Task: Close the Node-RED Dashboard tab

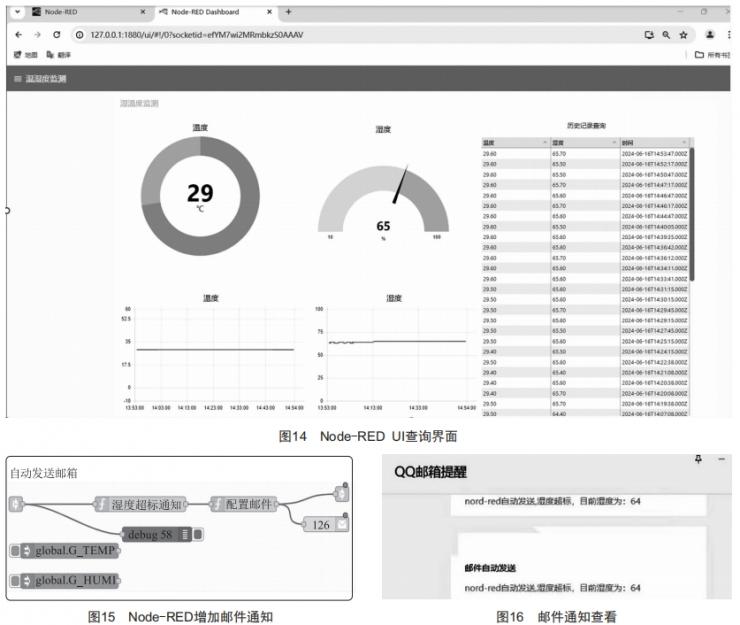Action: 269,12
